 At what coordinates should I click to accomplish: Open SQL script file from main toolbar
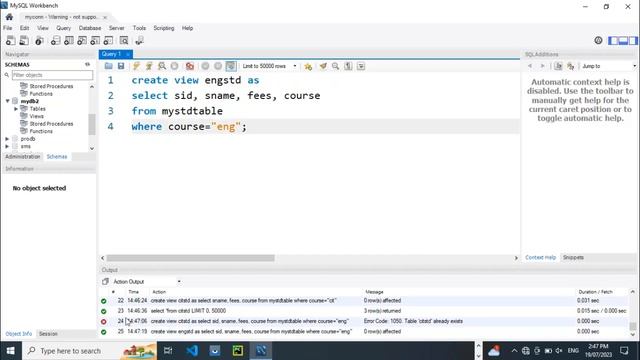point(24,40)
